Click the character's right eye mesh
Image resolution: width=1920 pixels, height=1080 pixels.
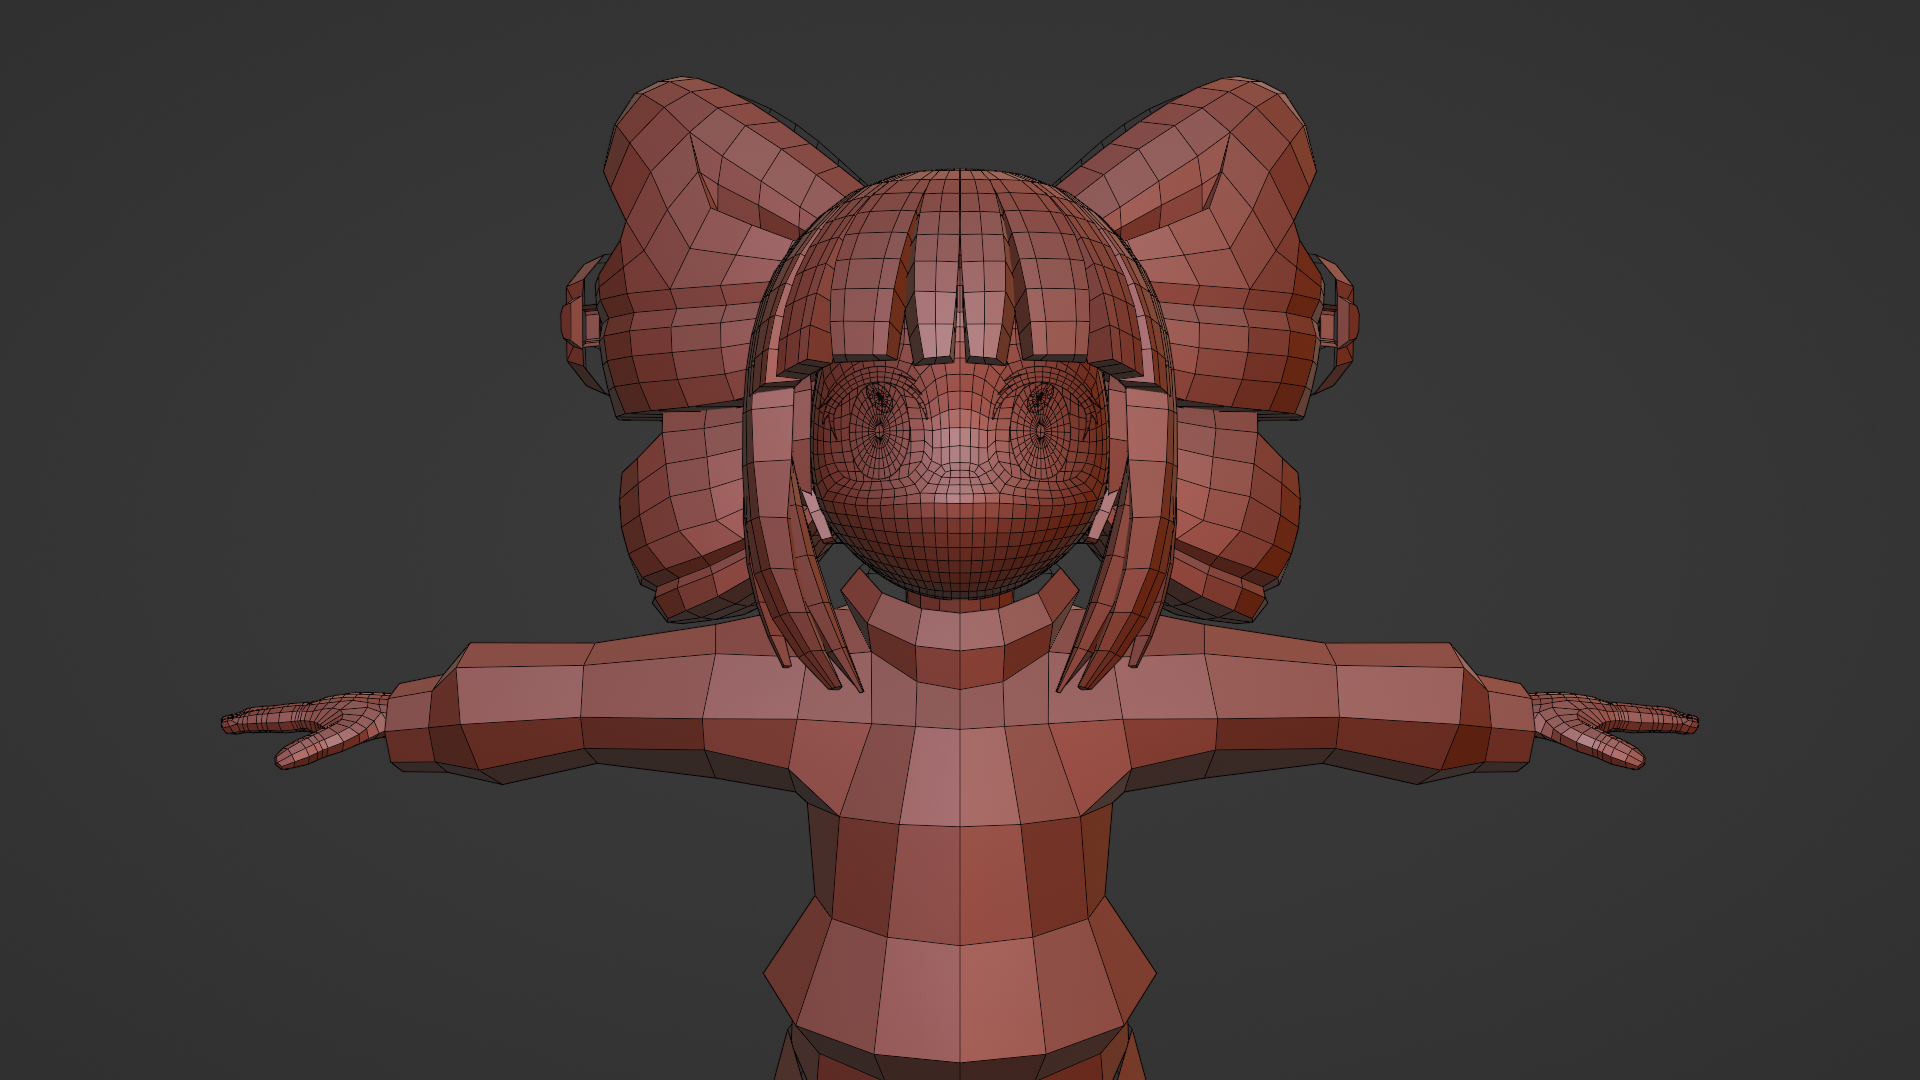[1040, 428]
